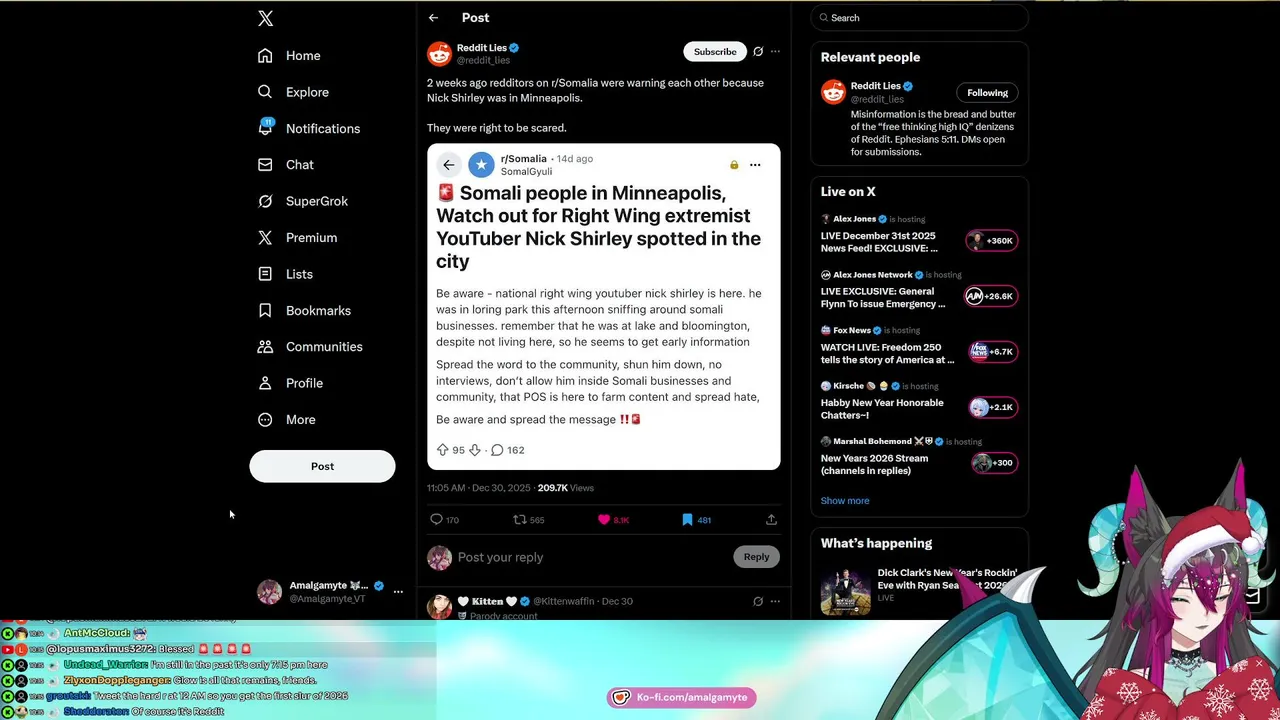Click the Search input field
1280x720 pixels.
(919, 18)
